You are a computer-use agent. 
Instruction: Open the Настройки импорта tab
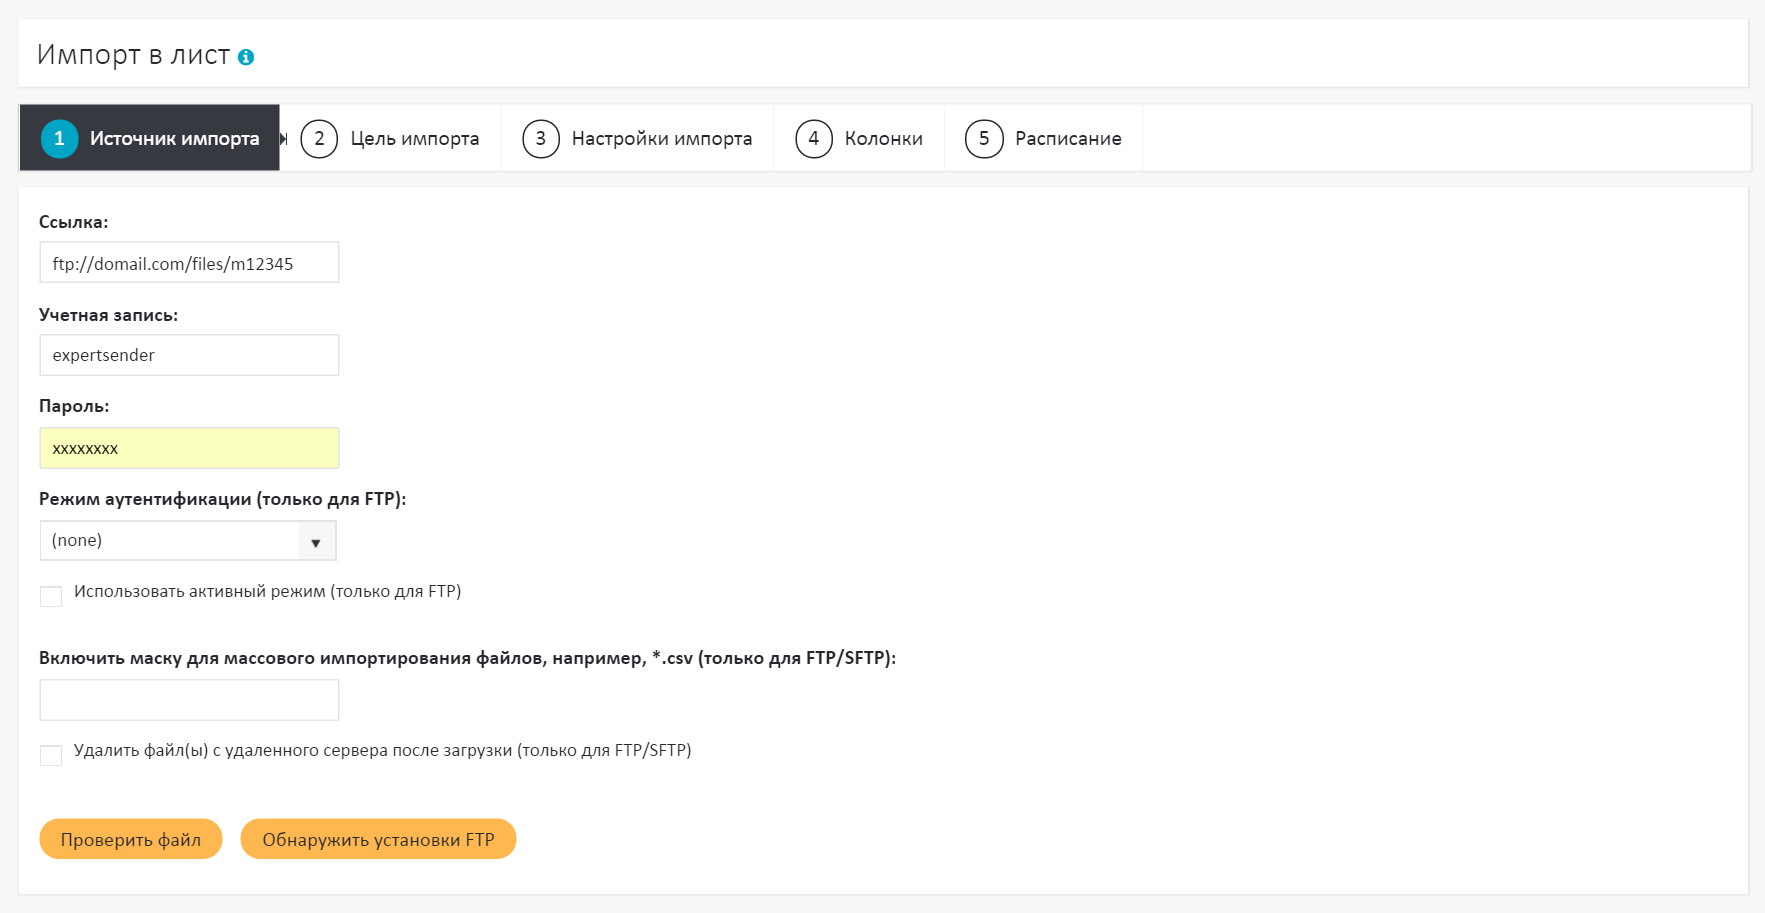[661, 139]
